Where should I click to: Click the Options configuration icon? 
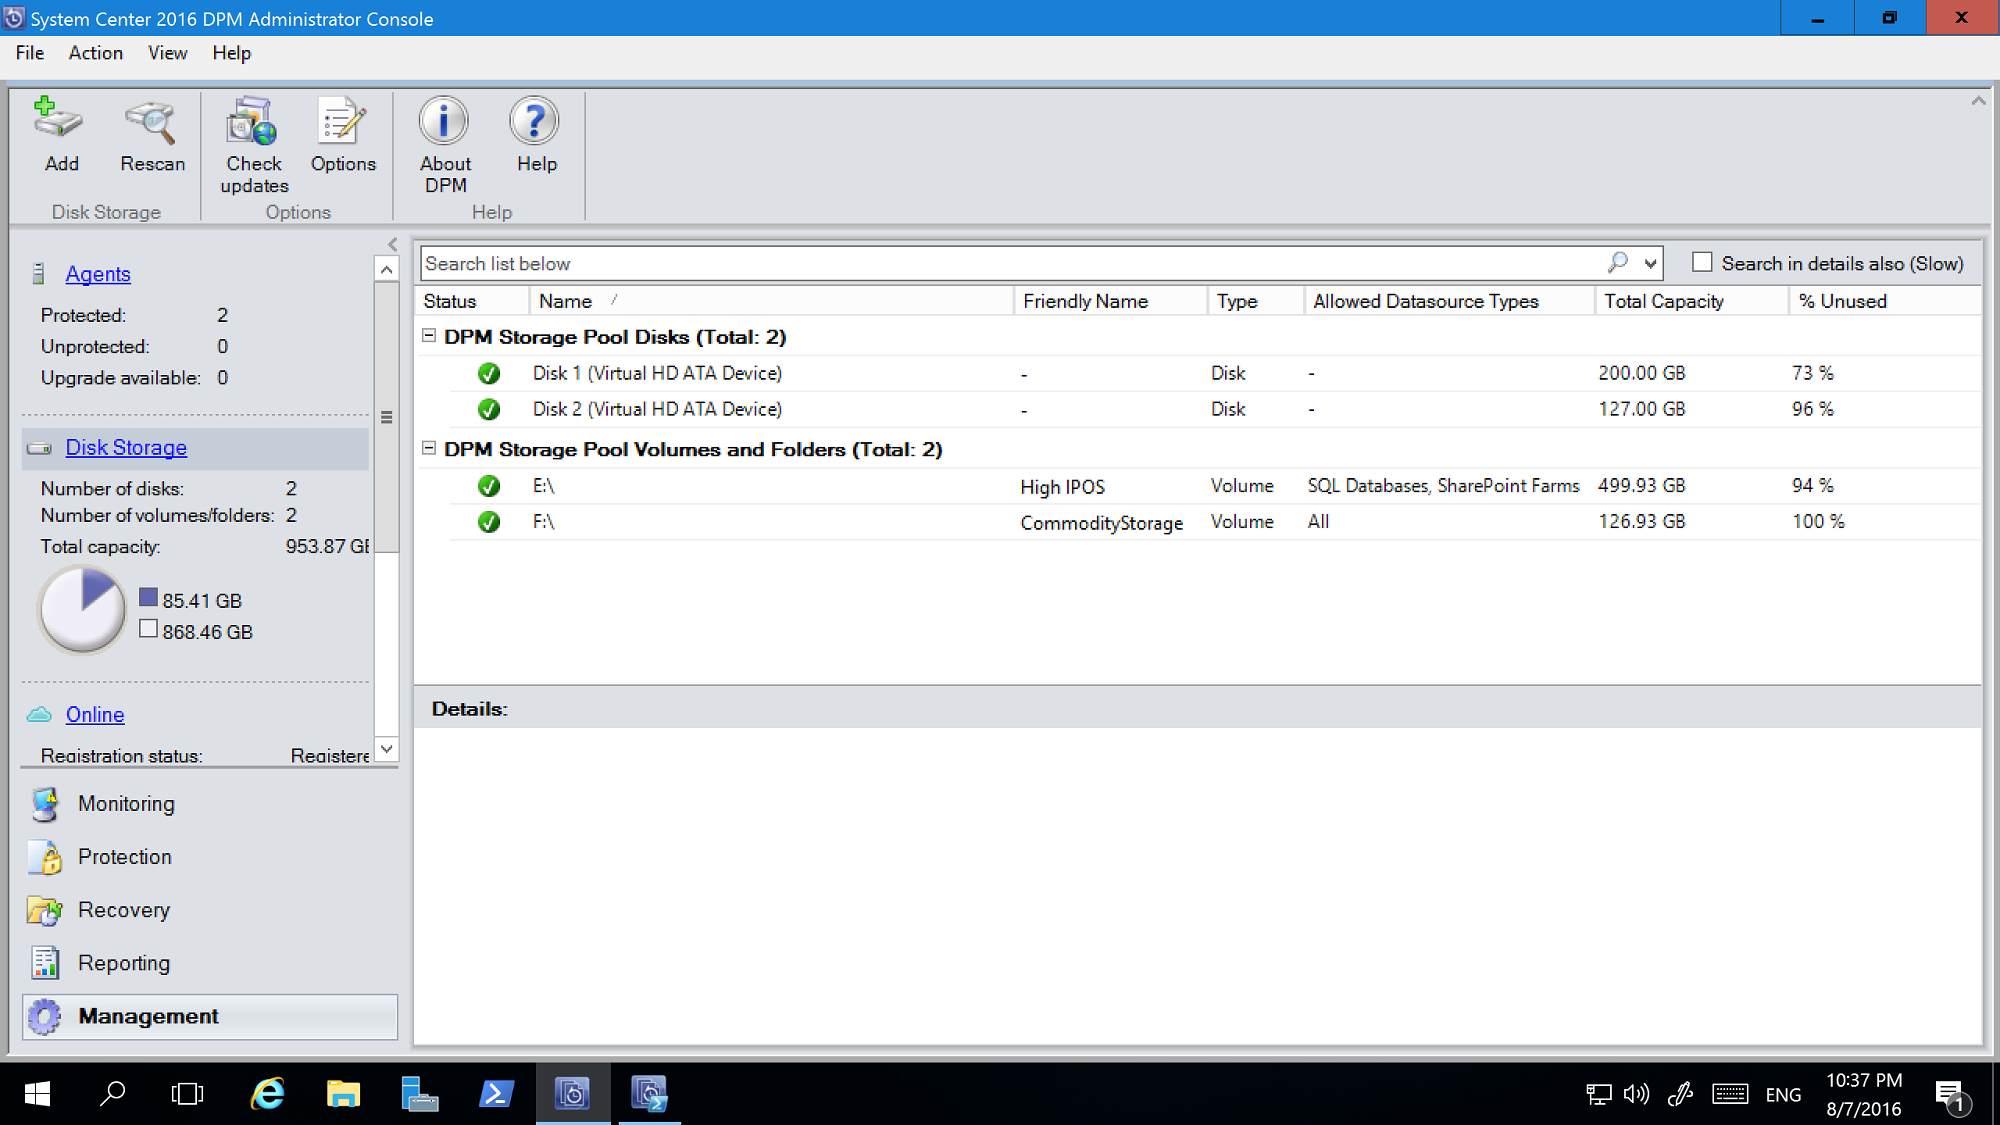coord(342,135)
